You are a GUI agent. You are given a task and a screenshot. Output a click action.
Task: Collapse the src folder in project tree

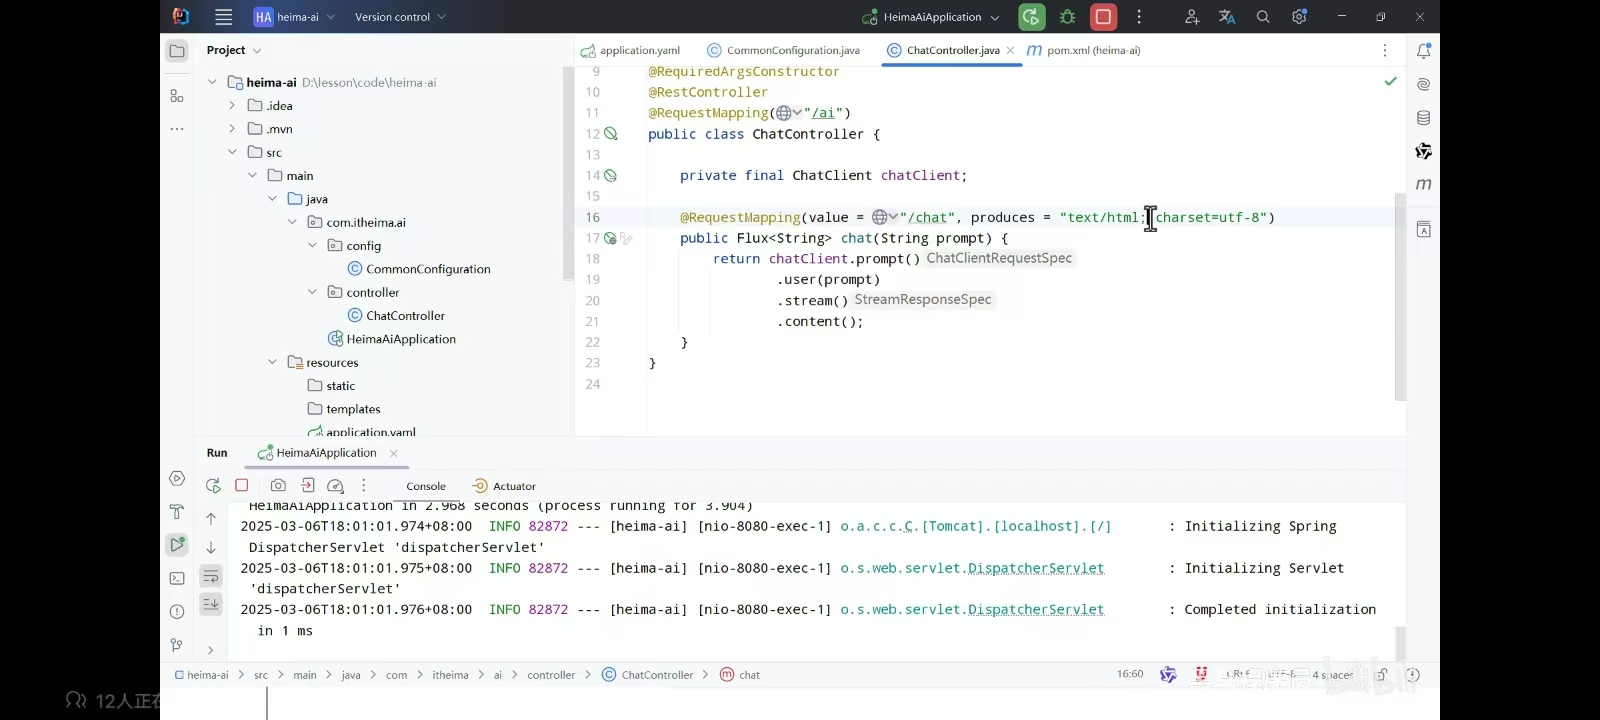[x=232, y=152]
